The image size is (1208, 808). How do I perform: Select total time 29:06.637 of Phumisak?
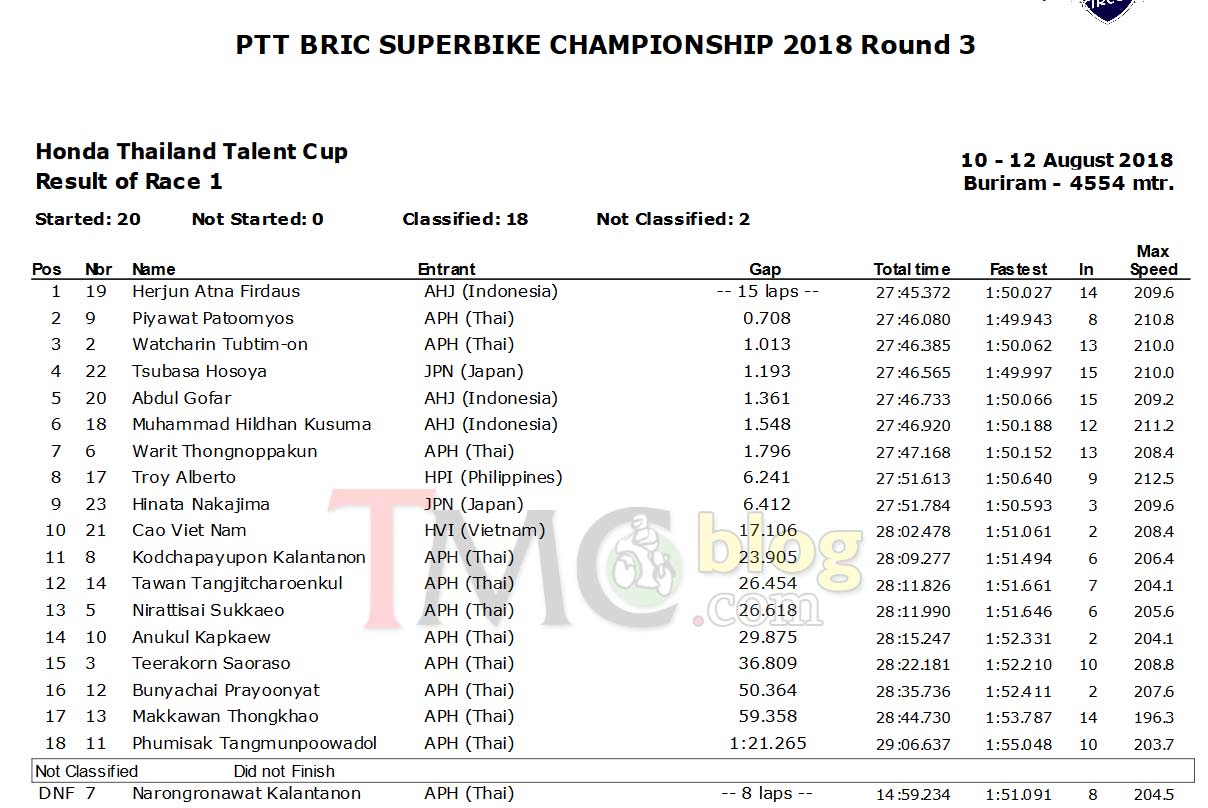coord(913,744)
